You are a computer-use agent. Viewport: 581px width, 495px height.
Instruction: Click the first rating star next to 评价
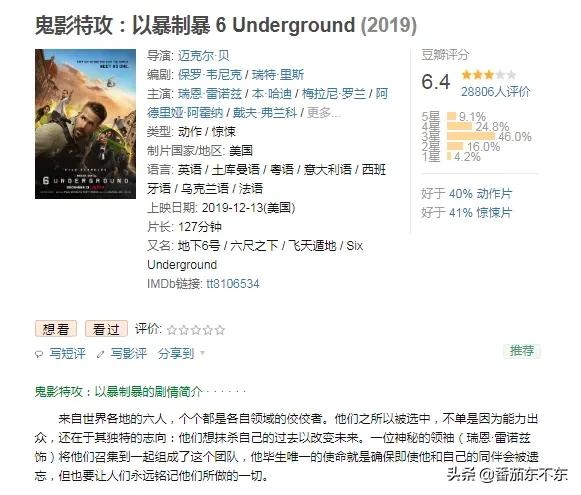(x=172, y=330)
